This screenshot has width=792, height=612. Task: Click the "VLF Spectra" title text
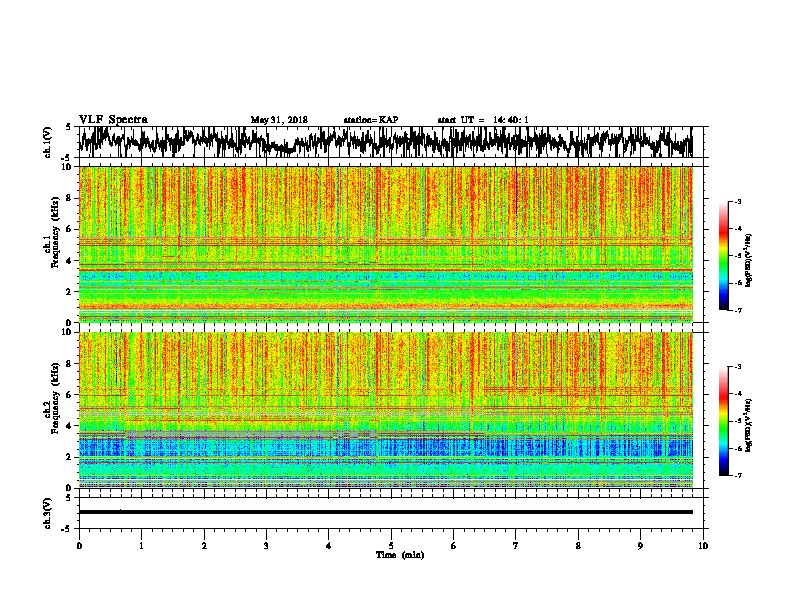(113, 120)
